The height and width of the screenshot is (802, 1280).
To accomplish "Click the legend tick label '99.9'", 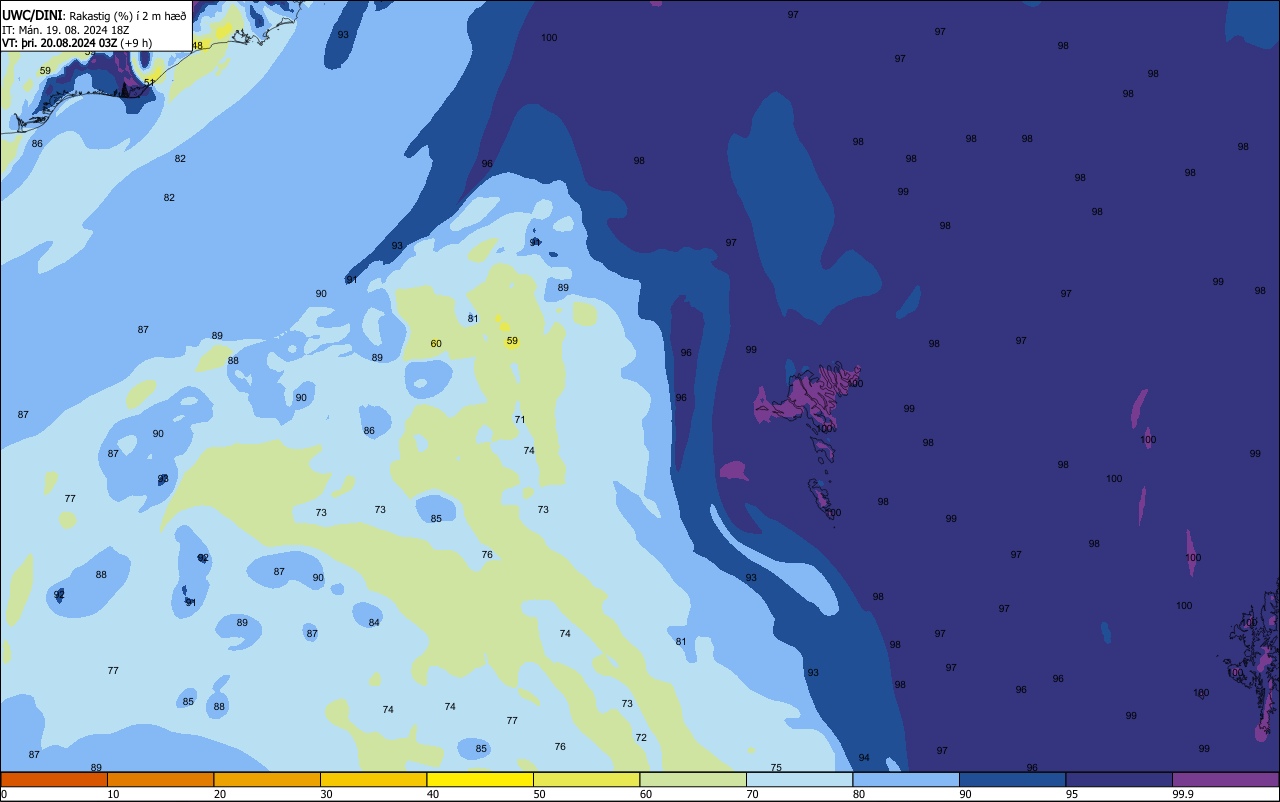I will [1182, 794].
